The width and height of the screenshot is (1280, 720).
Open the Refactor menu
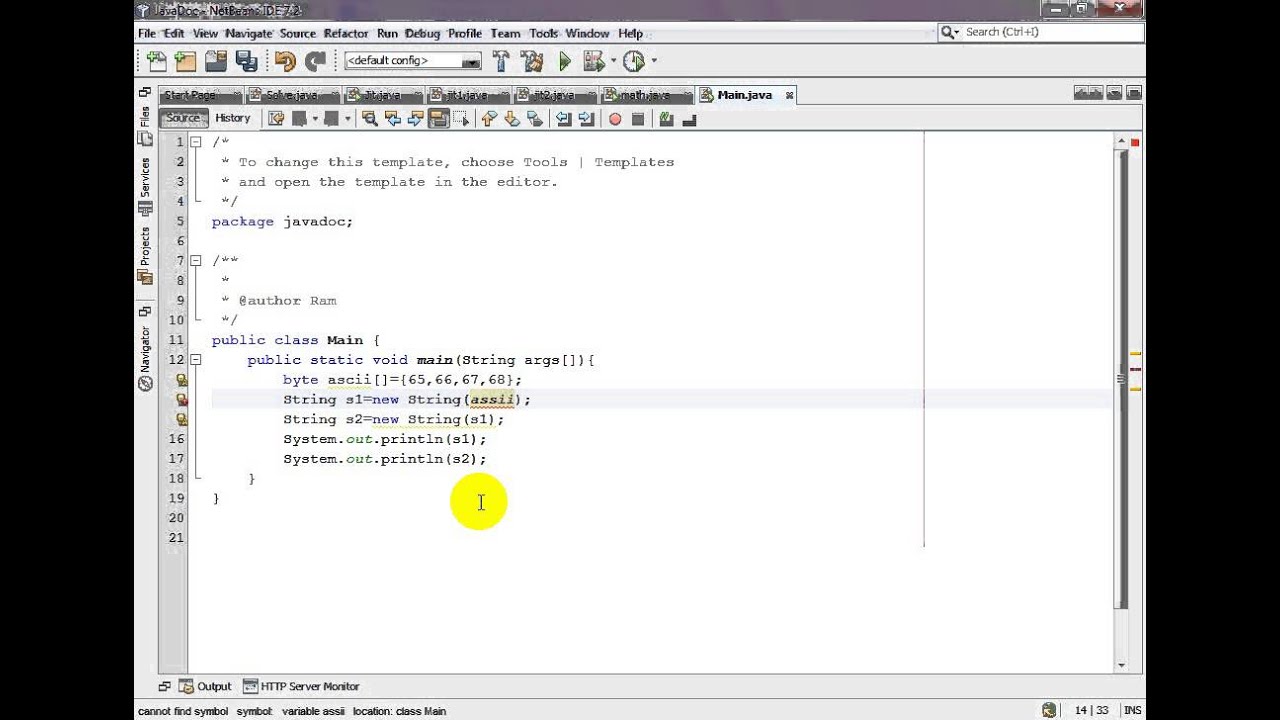[346, 33]
